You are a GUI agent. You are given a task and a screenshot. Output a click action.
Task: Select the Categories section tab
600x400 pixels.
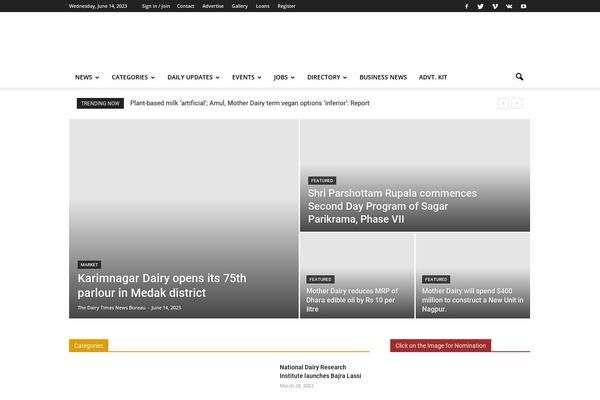[88, 345]
